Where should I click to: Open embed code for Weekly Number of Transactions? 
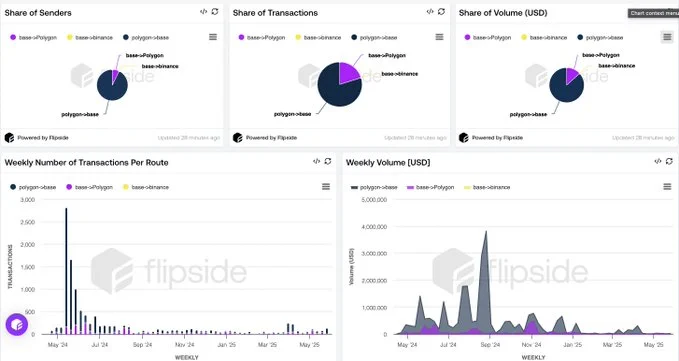[x=317, y=161]
